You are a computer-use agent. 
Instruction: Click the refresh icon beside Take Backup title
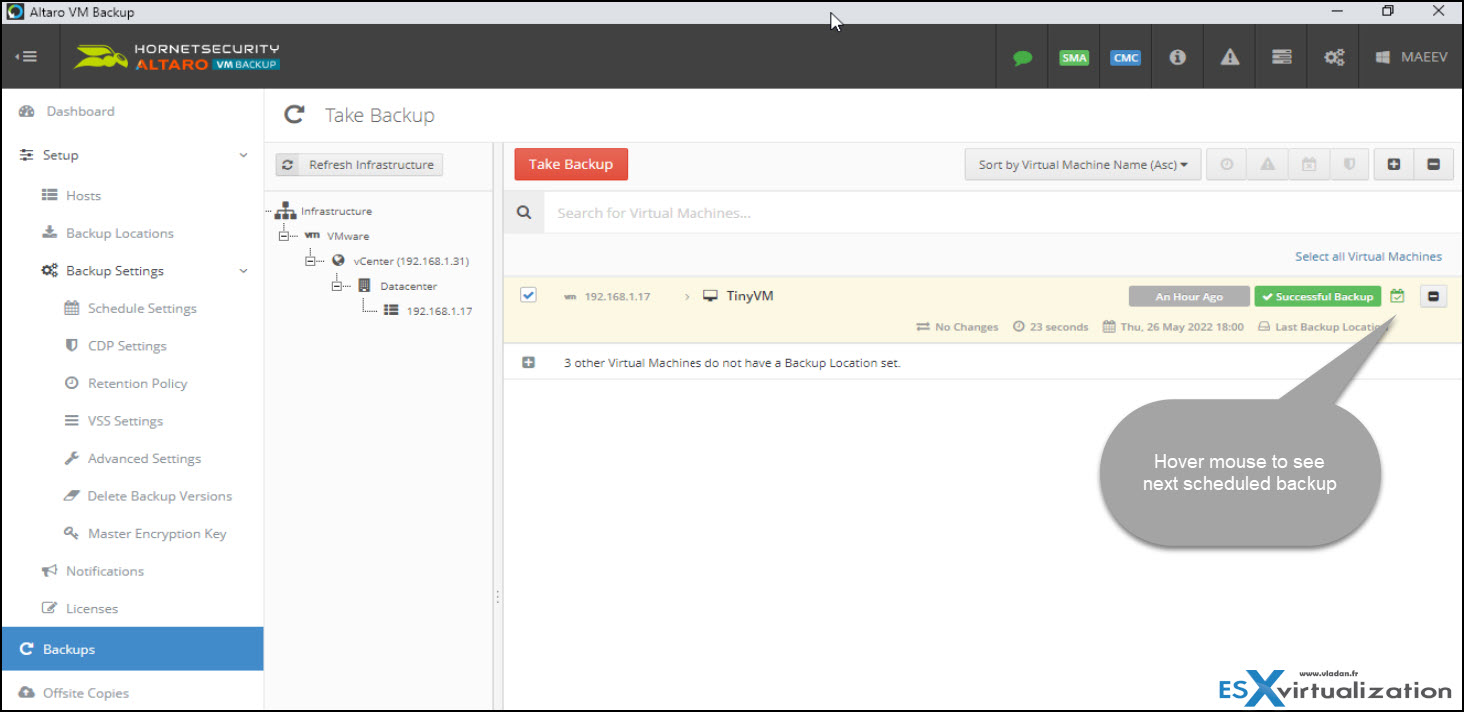tap(294, 115)
